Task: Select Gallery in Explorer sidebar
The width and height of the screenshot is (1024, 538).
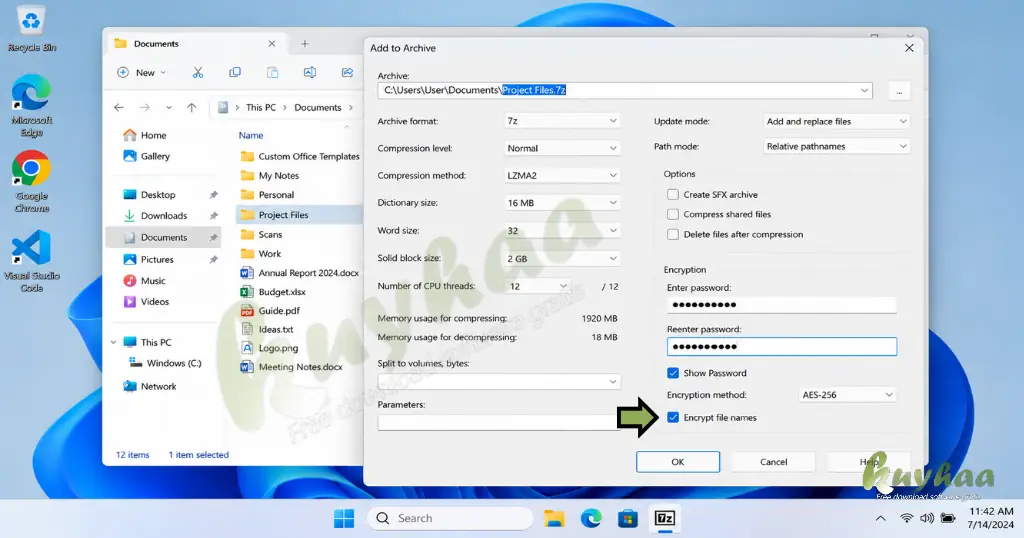Action: pyautogui.click(x=147, y=156)
